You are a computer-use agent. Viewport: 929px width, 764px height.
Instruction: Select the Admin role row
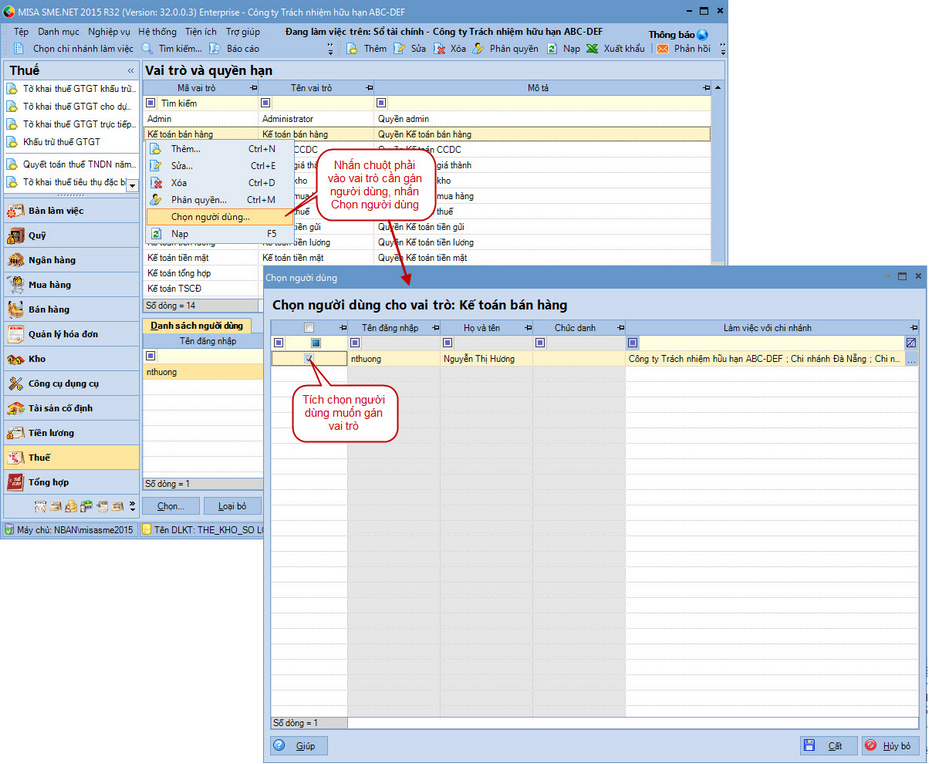427,118
